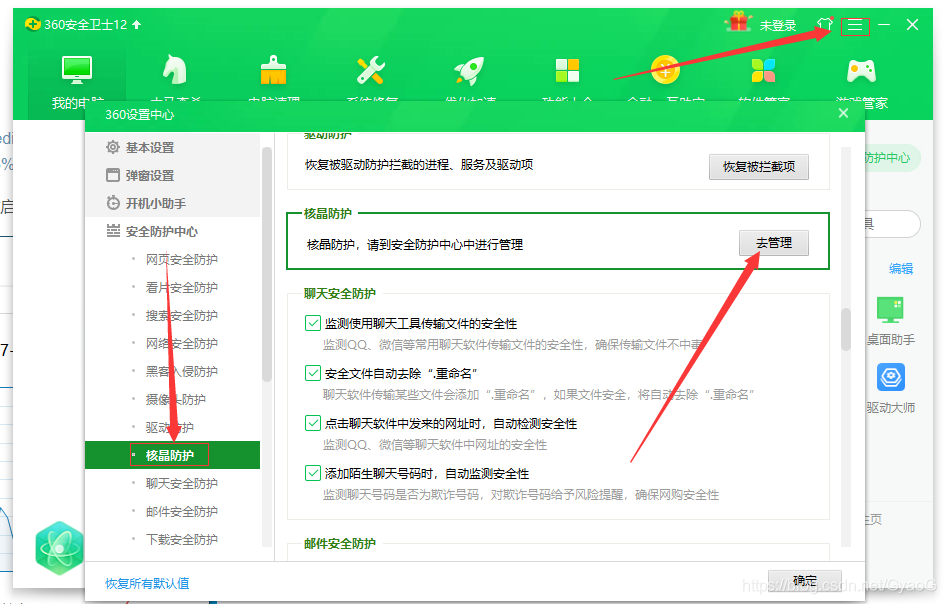Collapse the 安全防护中心 section
946x604 pixels.
click(x=173, y=231)
